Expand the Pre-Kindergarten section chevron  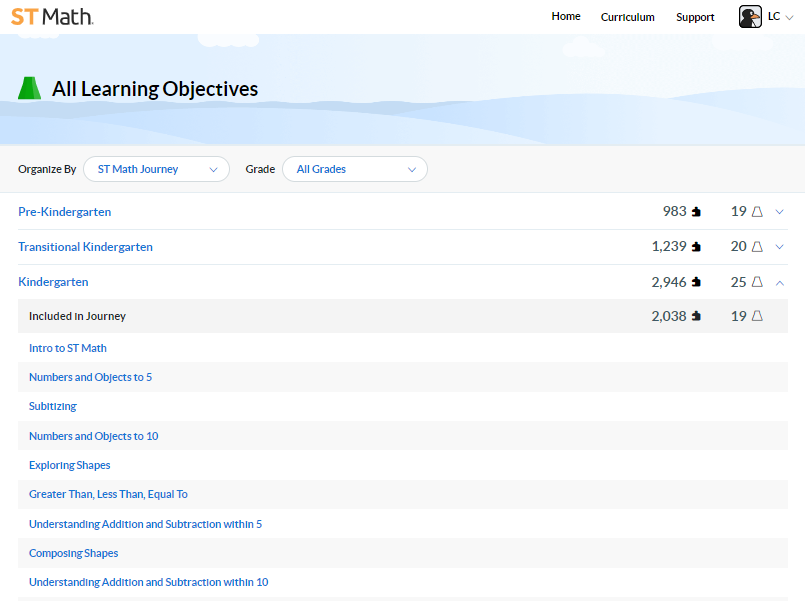coord(779,212)
